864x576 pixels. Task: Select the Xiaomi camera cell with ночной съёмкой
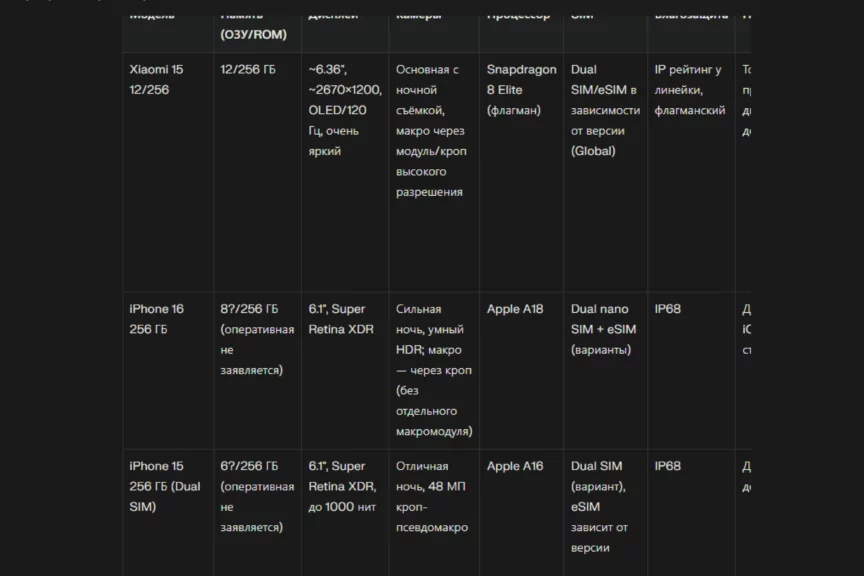pyautogui.click(x=432, y=130)
